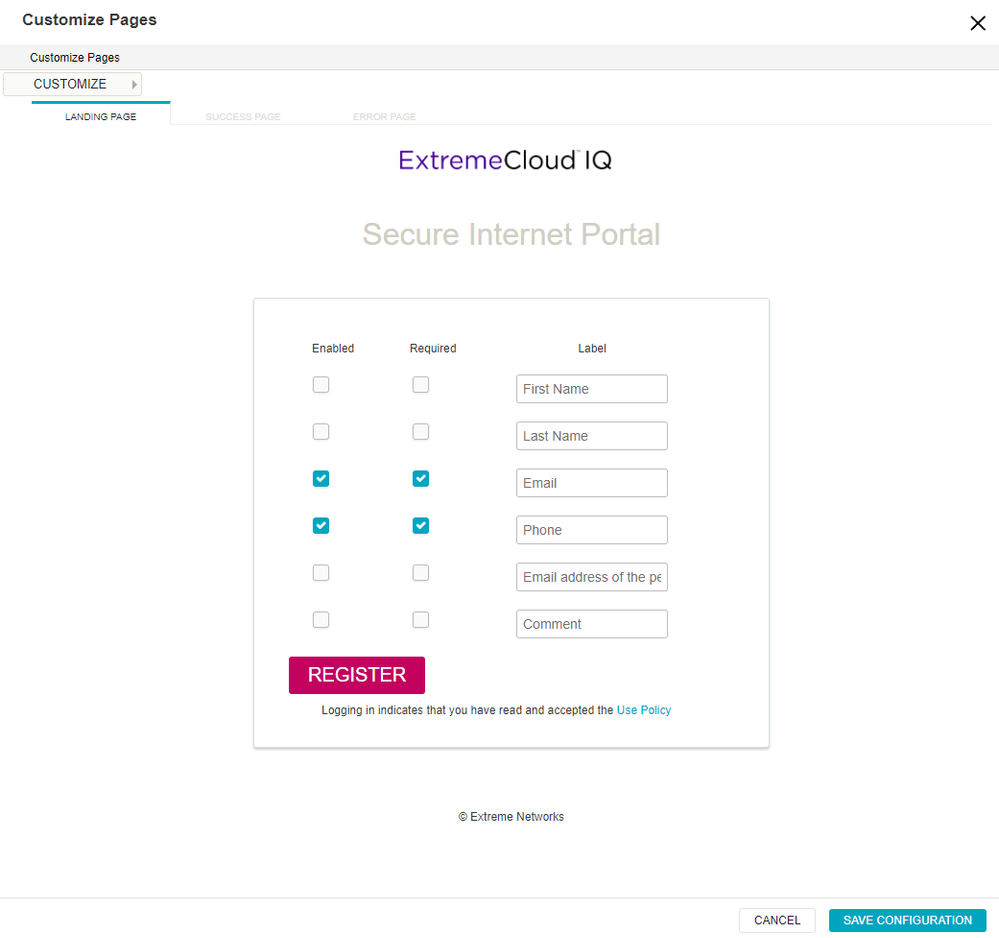999x938 pixels.
Task: Mark Comment as required
Action: [420, 620]
